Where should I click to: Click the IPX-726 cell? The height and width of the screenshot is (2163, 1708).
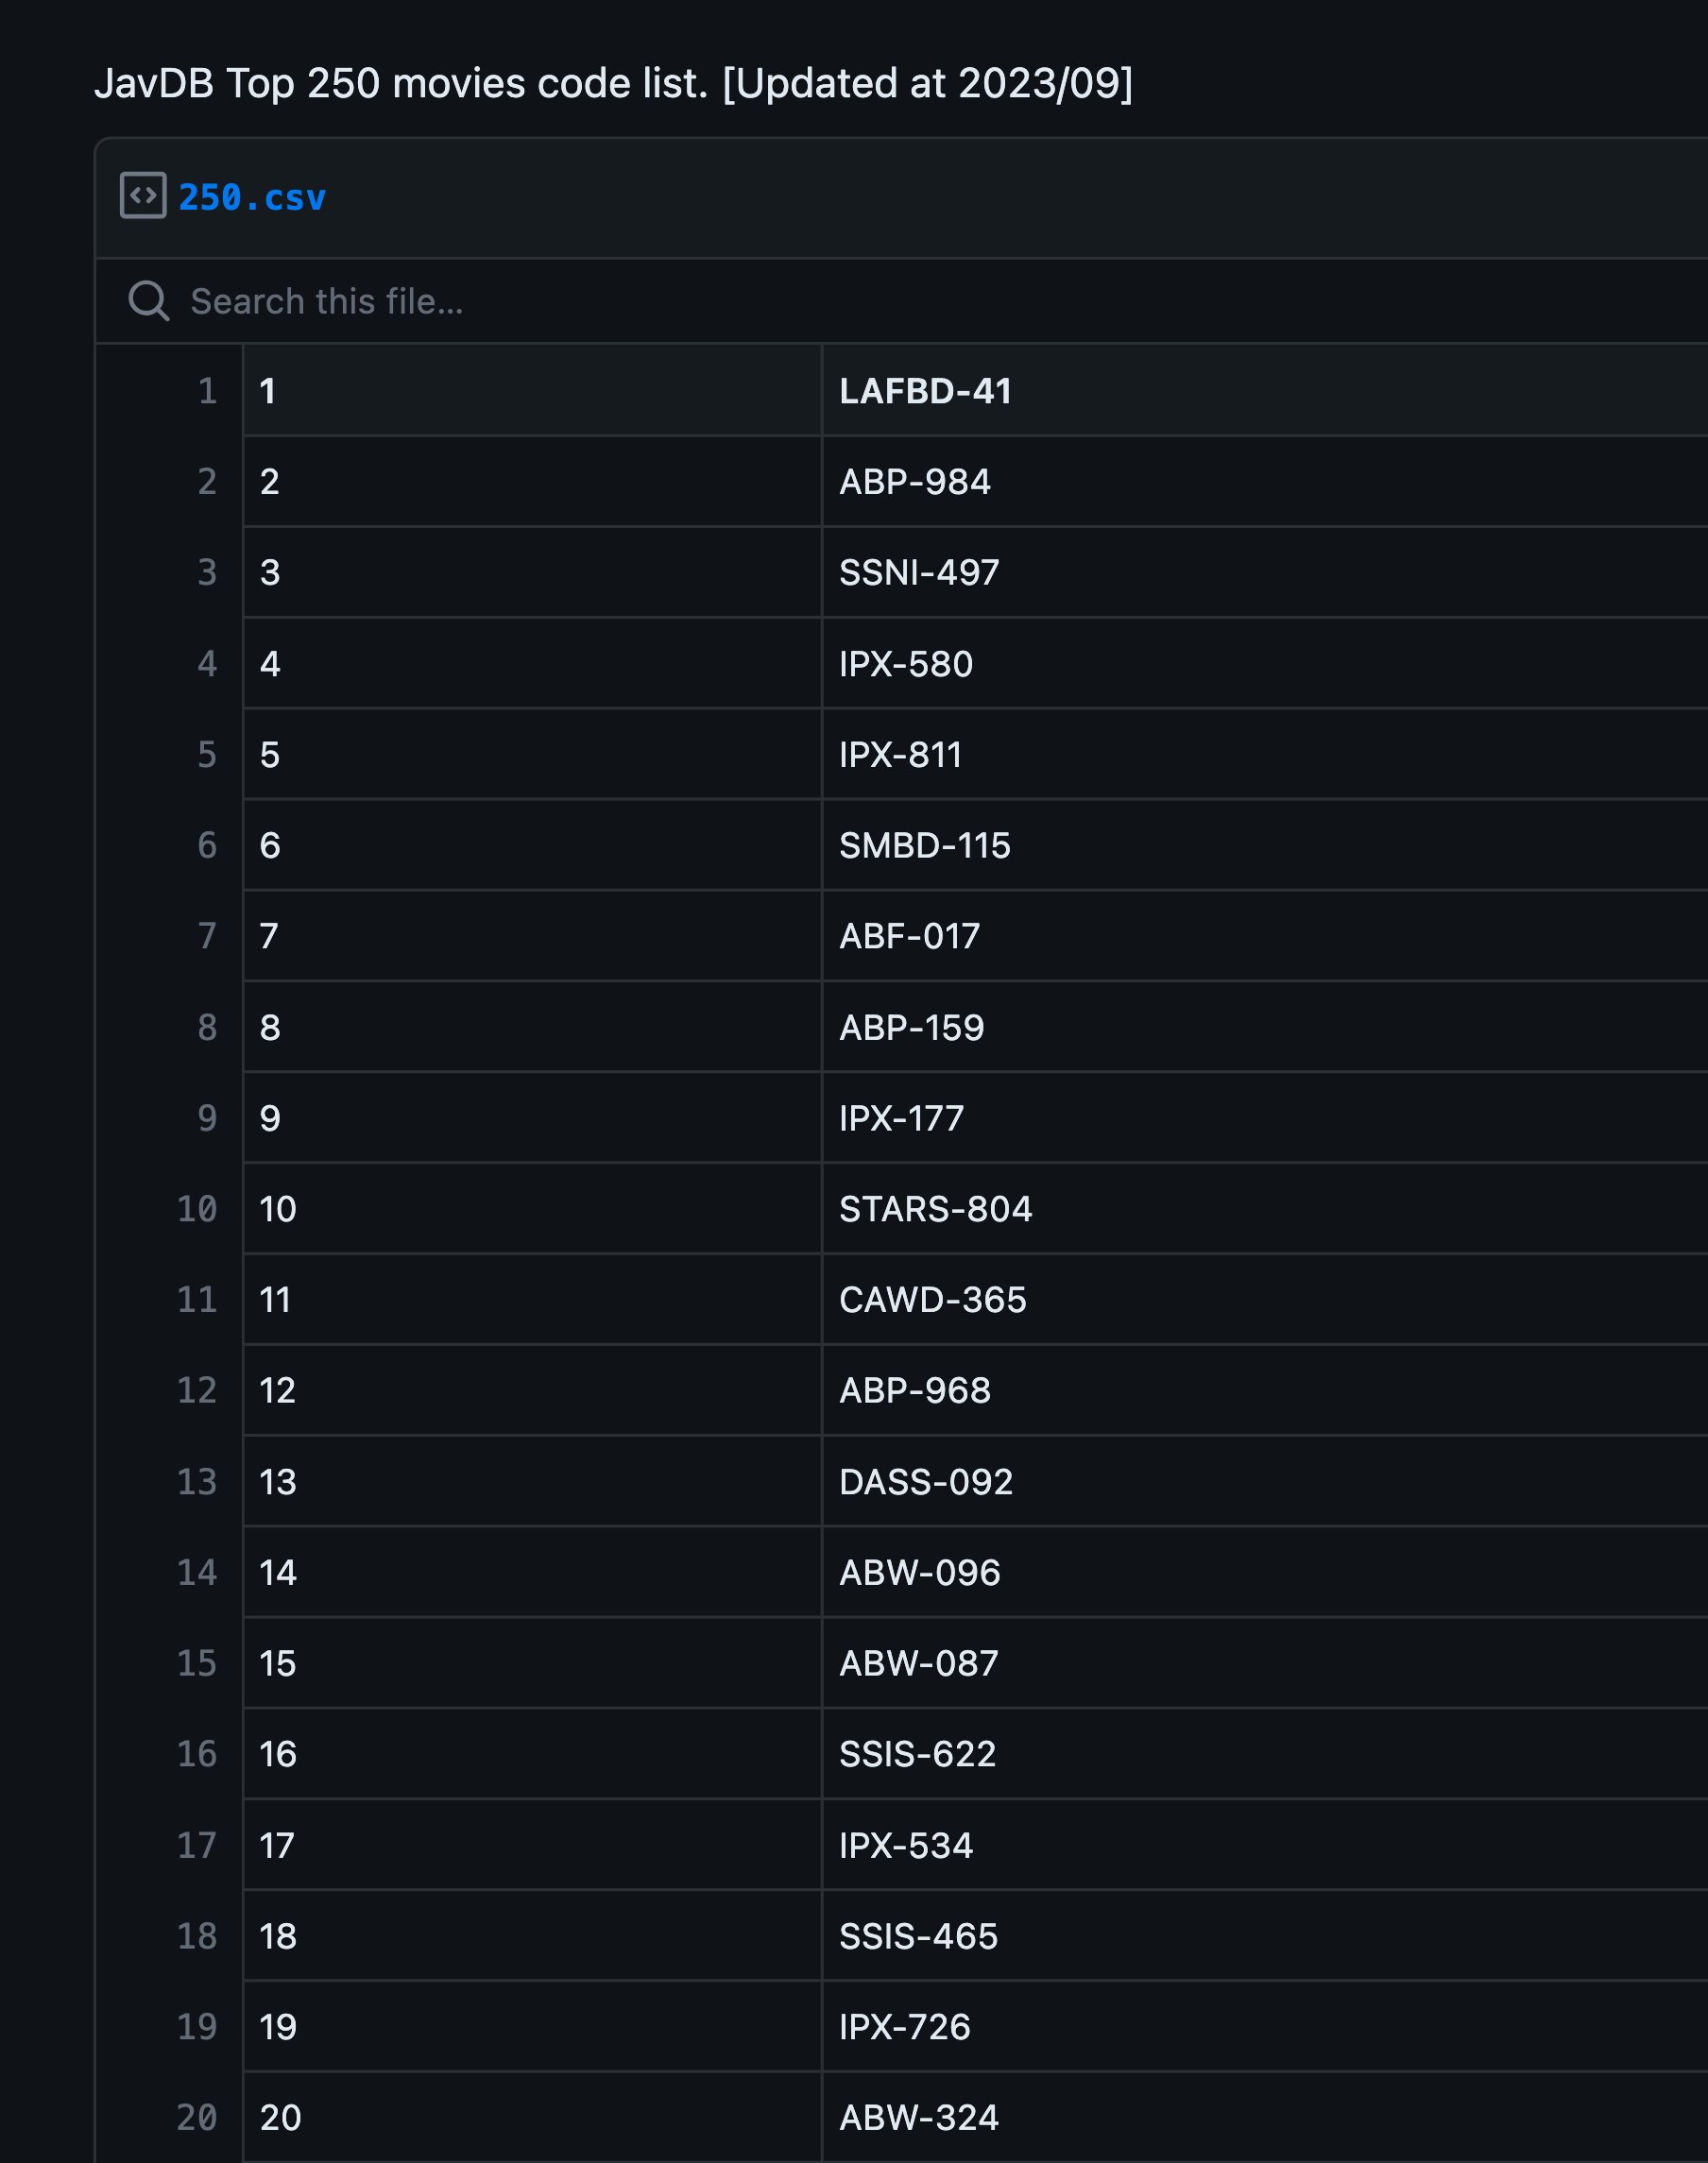(904, 2027)
